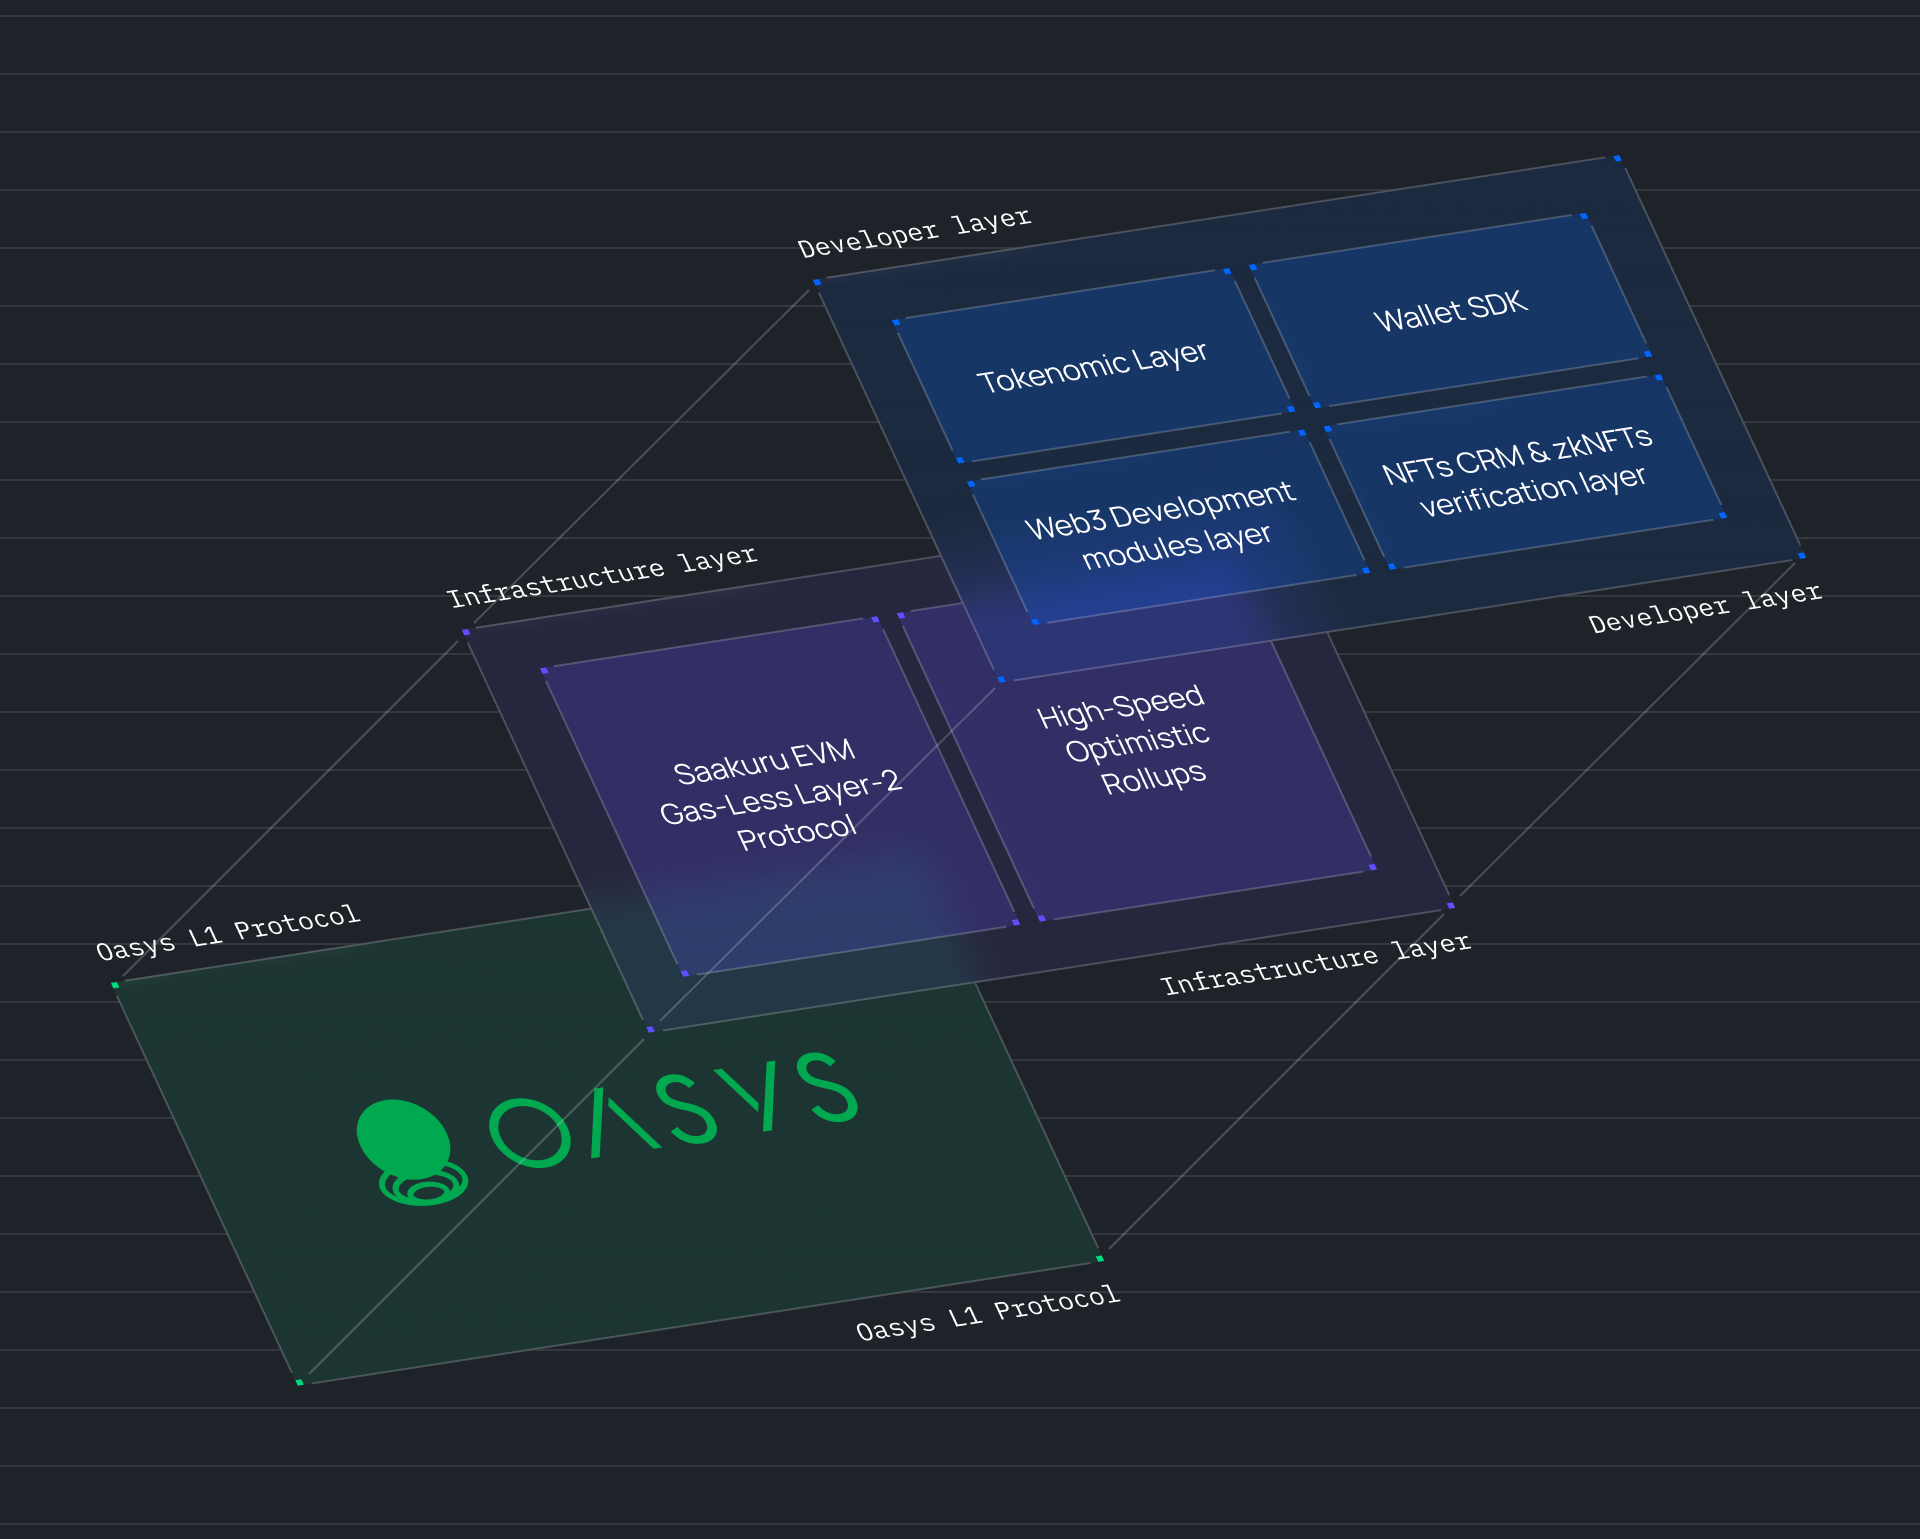Image resolution: width=1920 pixels, height=1539 pixels.
Task: Click the top-left Infrastructure layer label
Action: pos(601,577)
